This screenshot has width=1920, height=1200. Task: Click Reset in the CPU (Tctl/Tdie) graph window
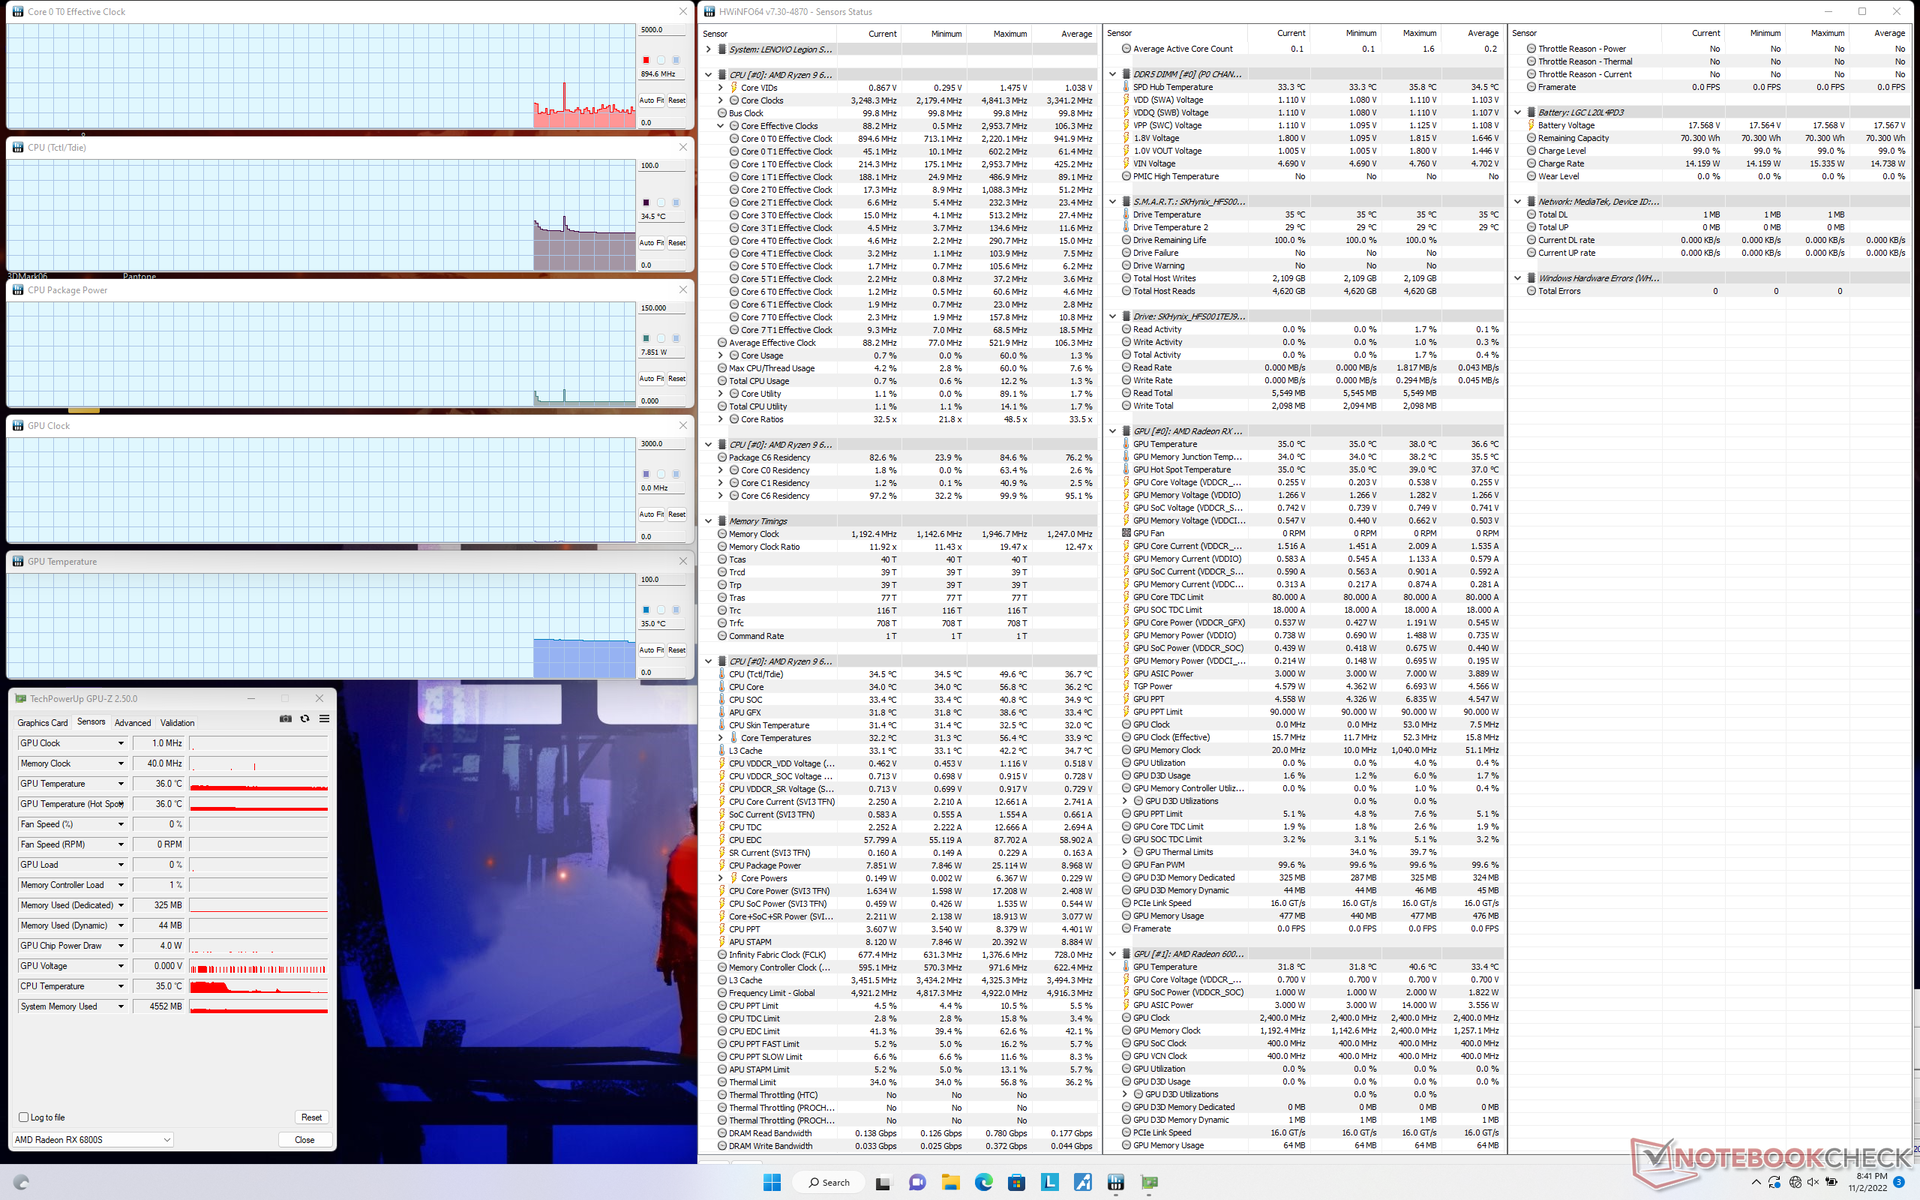(677, 243)
